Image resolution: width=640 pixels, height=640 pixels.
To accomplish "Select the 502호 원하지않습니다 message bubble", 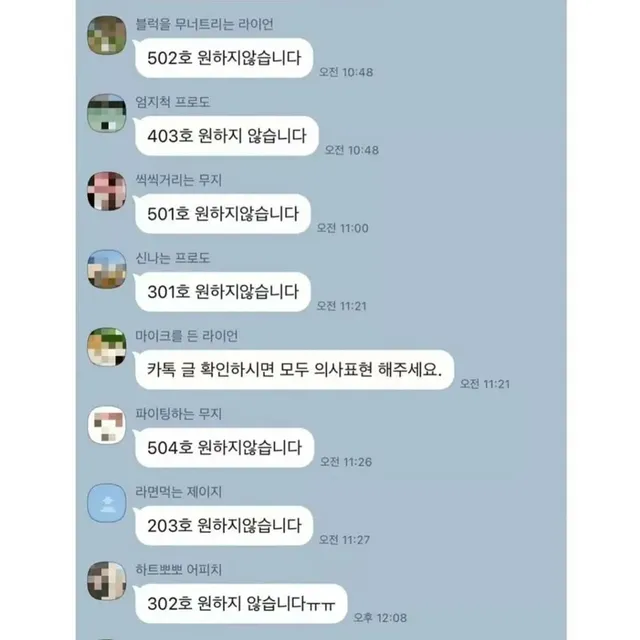I will (x=224, y=58).
